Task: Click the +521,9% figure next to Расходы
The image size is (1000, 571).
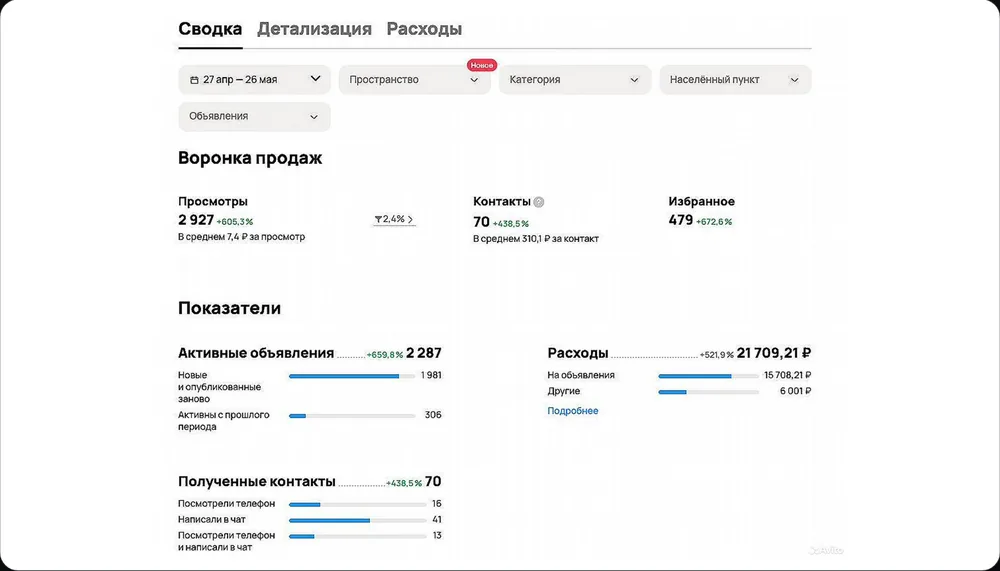Action: coord(717,355)
